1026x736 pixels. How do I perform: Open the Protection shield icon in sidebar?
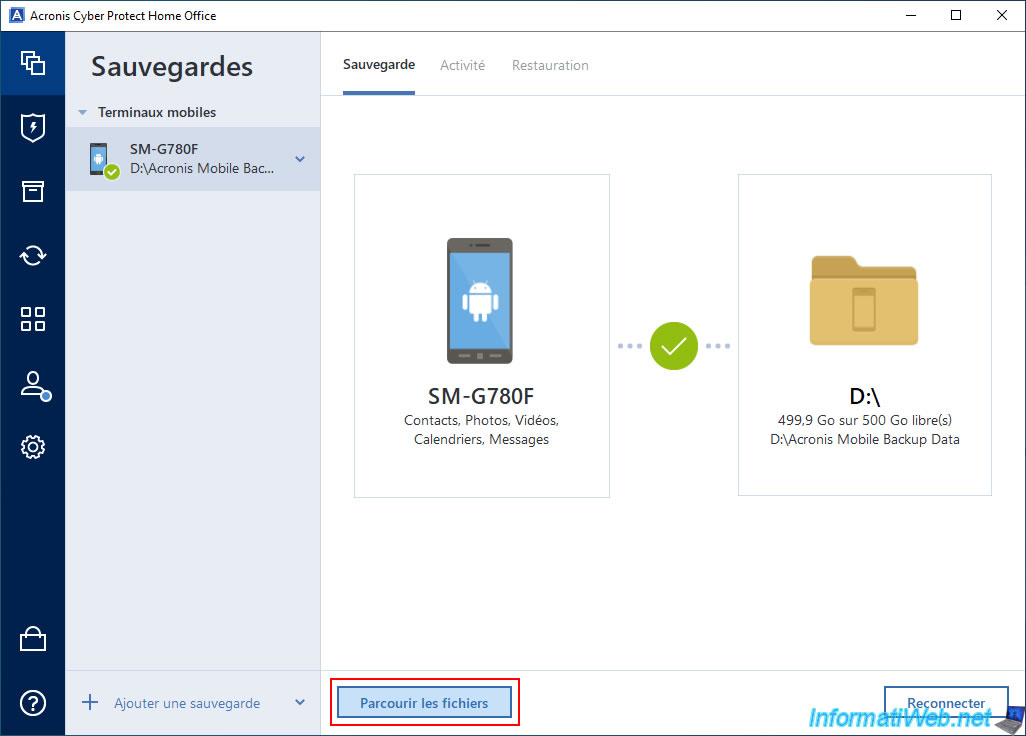(33, 128)
